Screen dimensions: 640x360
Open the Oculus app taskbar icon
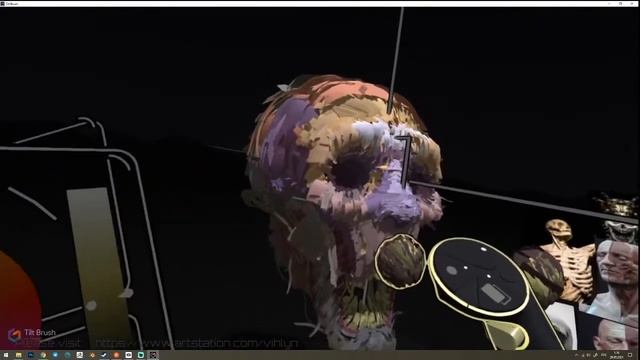tap(129, 355)
